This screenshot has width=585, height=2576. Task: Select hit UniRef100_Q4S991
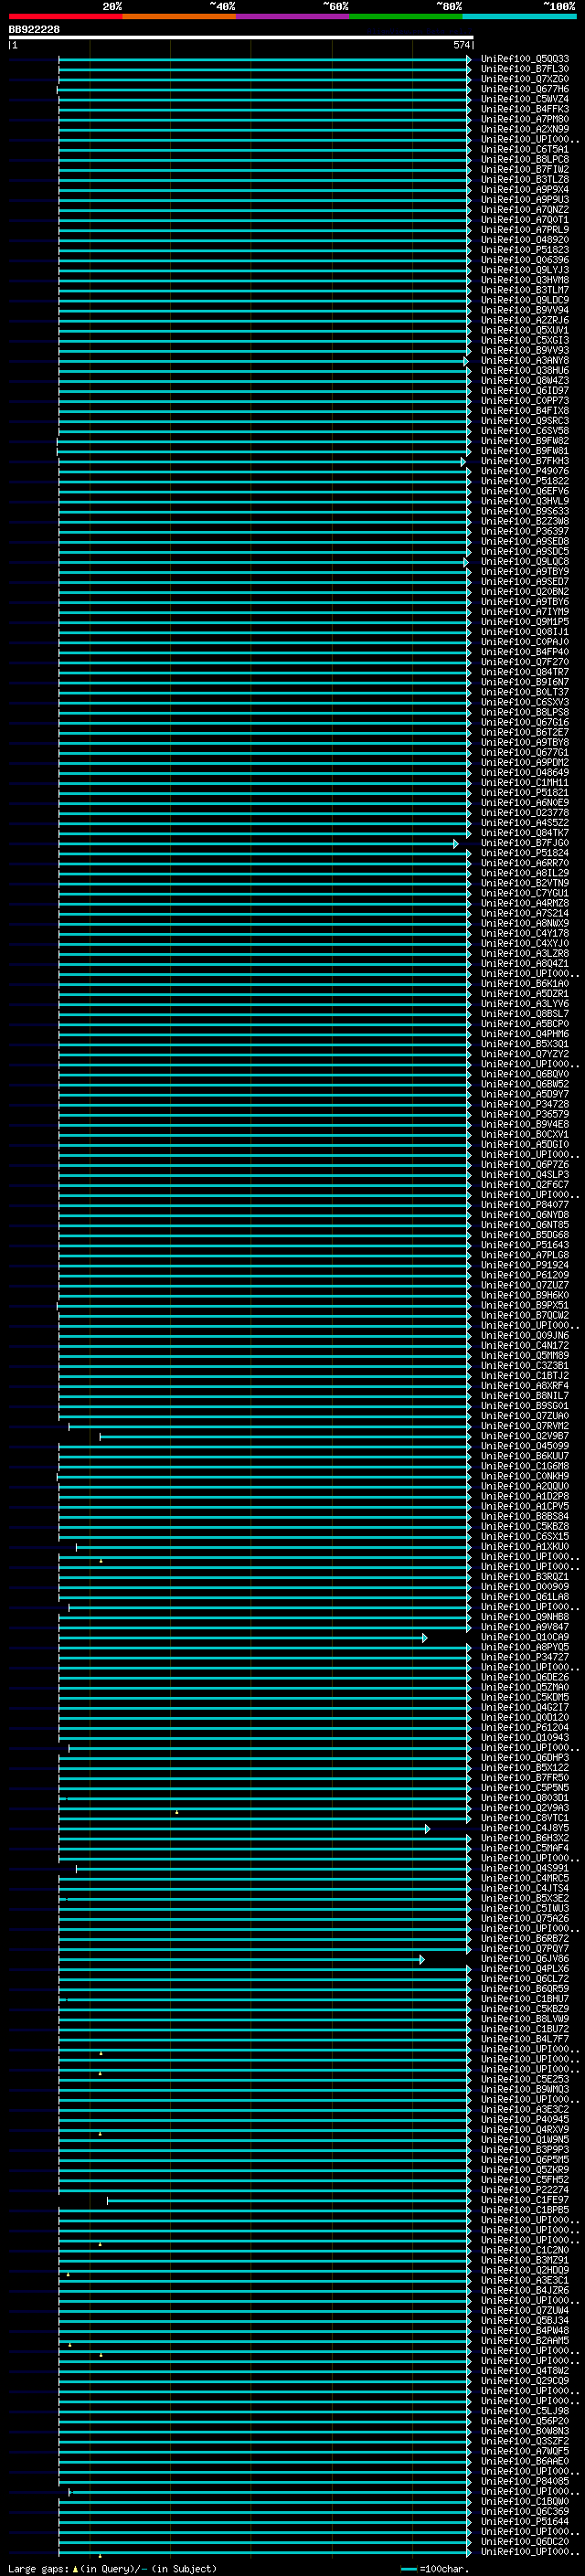point(525,1868)
